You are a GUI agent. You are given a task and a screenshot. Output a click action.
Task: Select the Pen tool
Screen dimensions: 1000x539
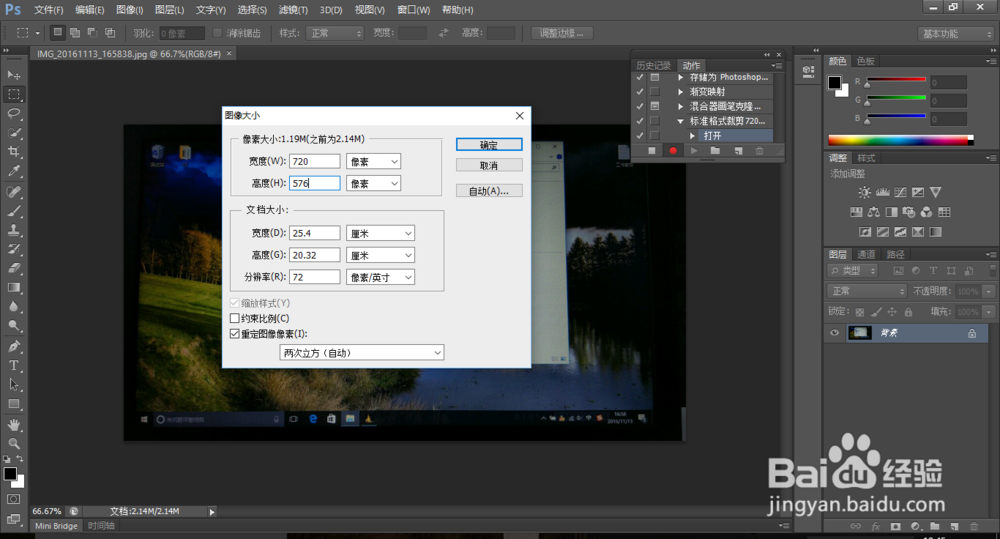(13, 346)
